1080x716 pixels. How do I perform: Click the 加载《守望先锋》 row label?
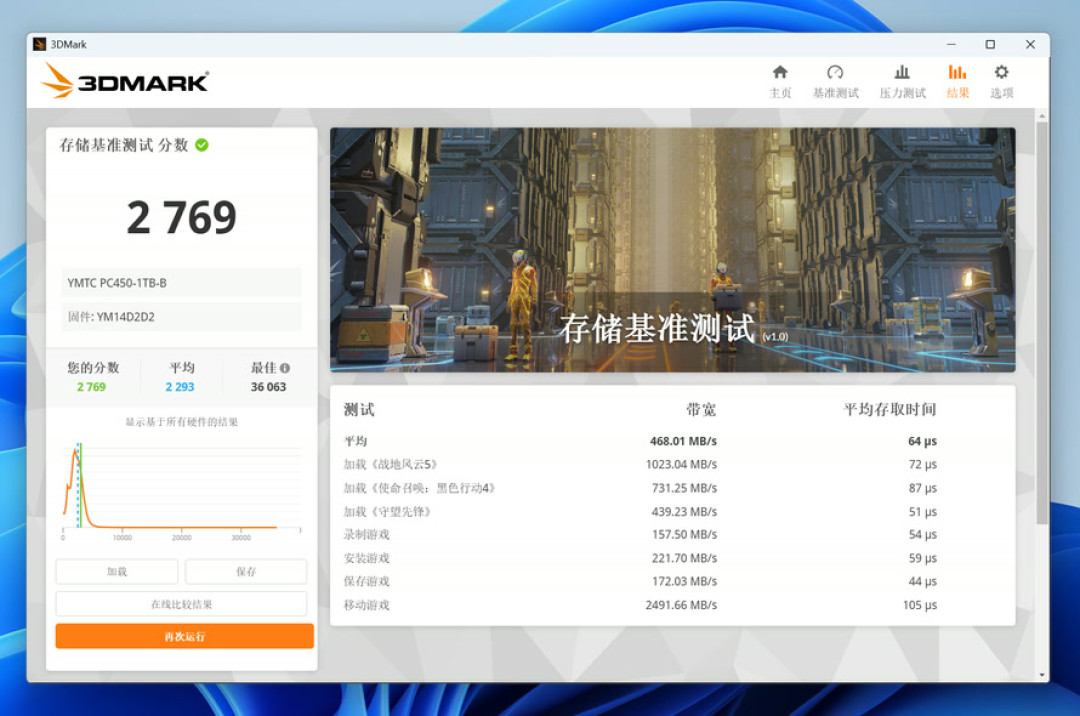[387, 512]
